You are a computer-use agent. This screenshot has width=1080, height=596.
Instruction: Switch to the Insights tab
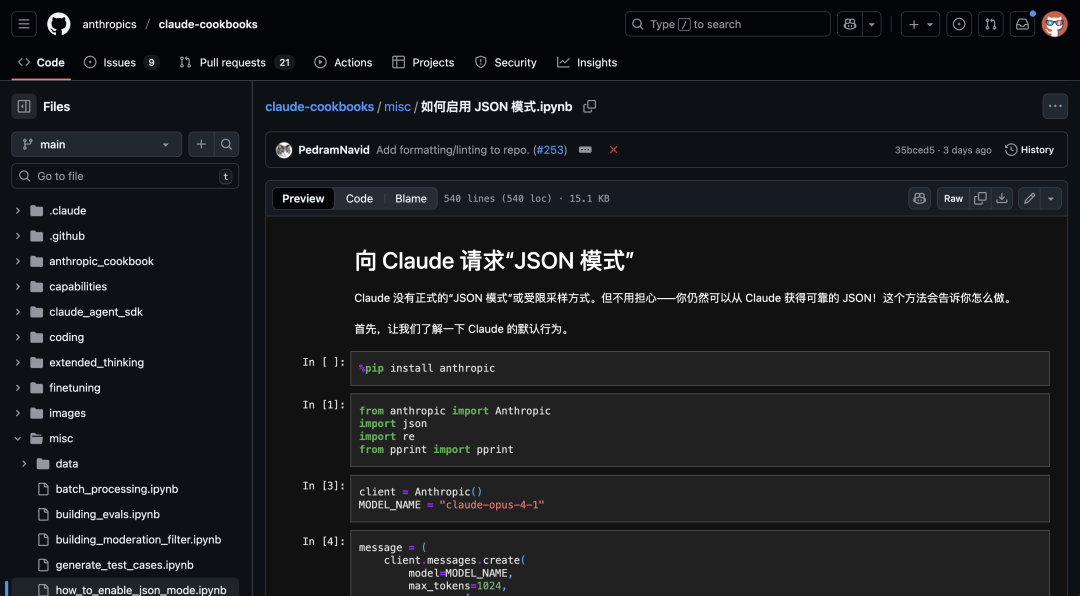(x=587, y=62)
